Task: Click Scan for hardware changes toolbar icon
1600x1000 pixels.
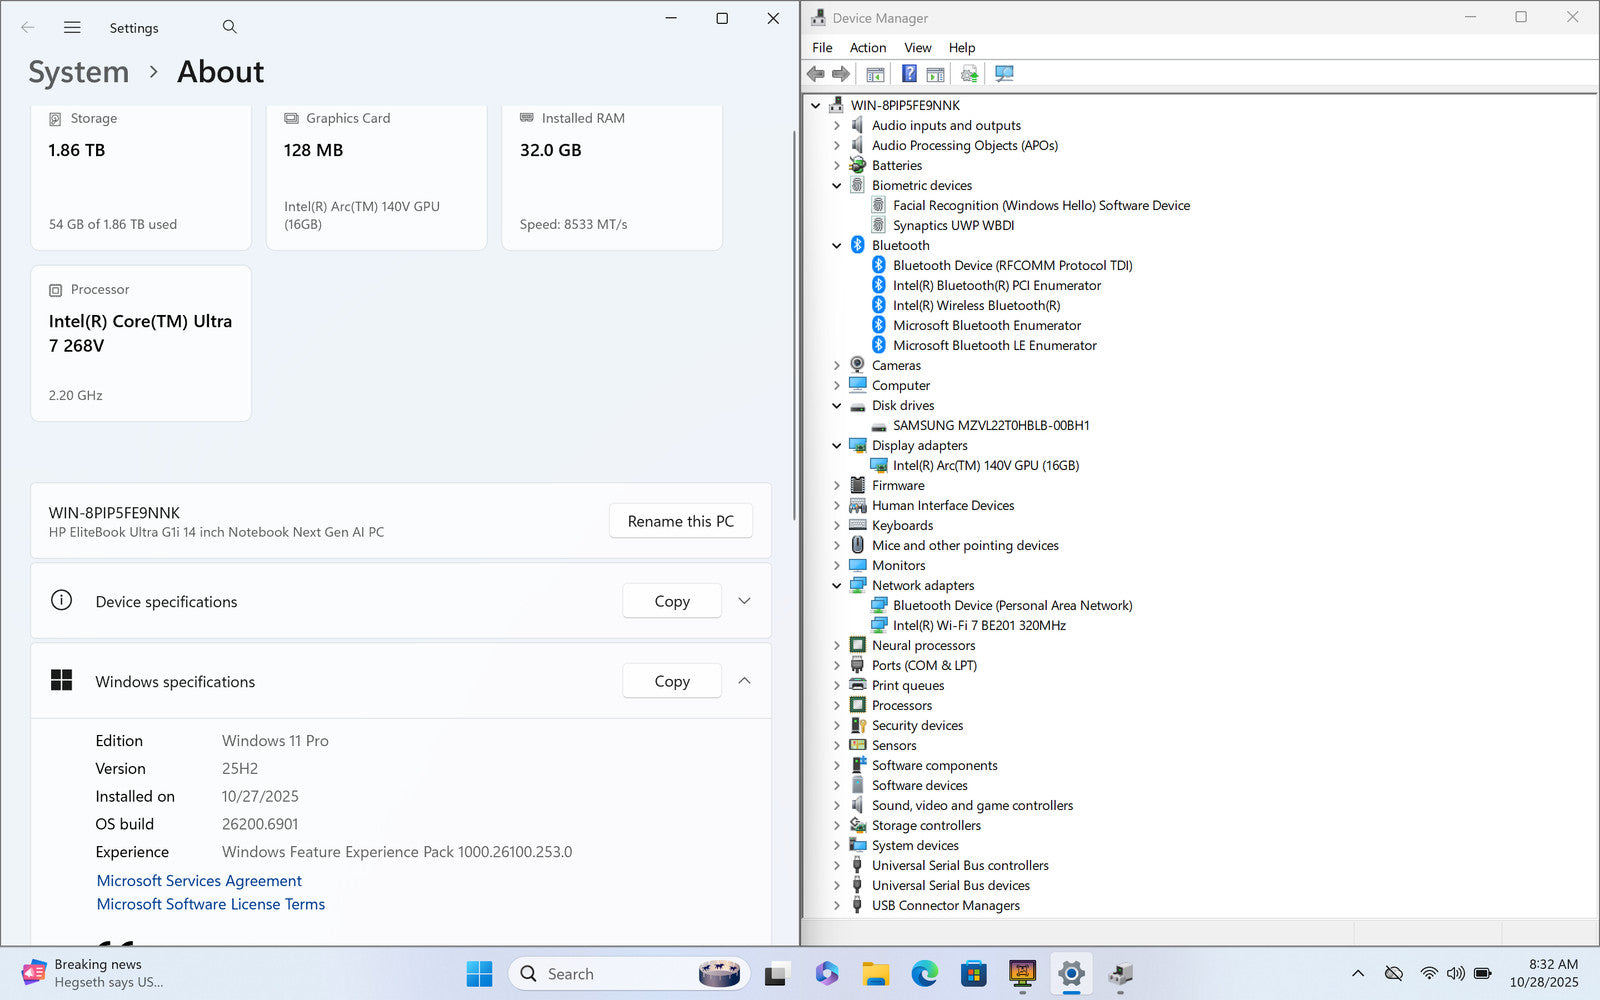Action: pos(1004,74)
